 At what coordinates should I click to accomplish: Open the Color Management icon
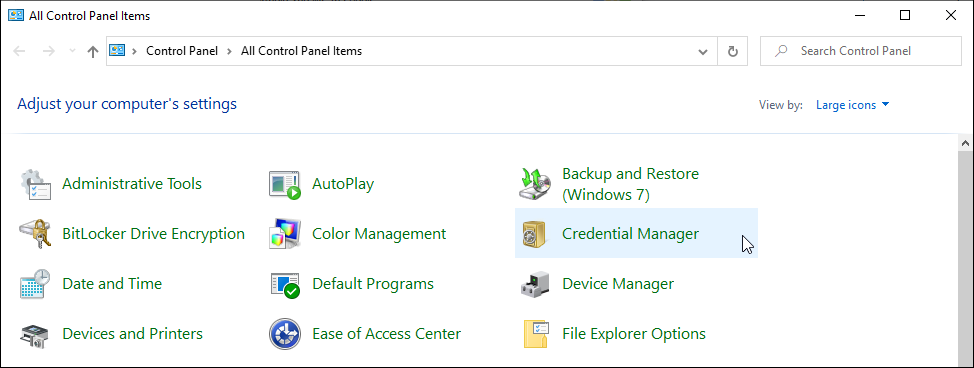tap(285, 234)
